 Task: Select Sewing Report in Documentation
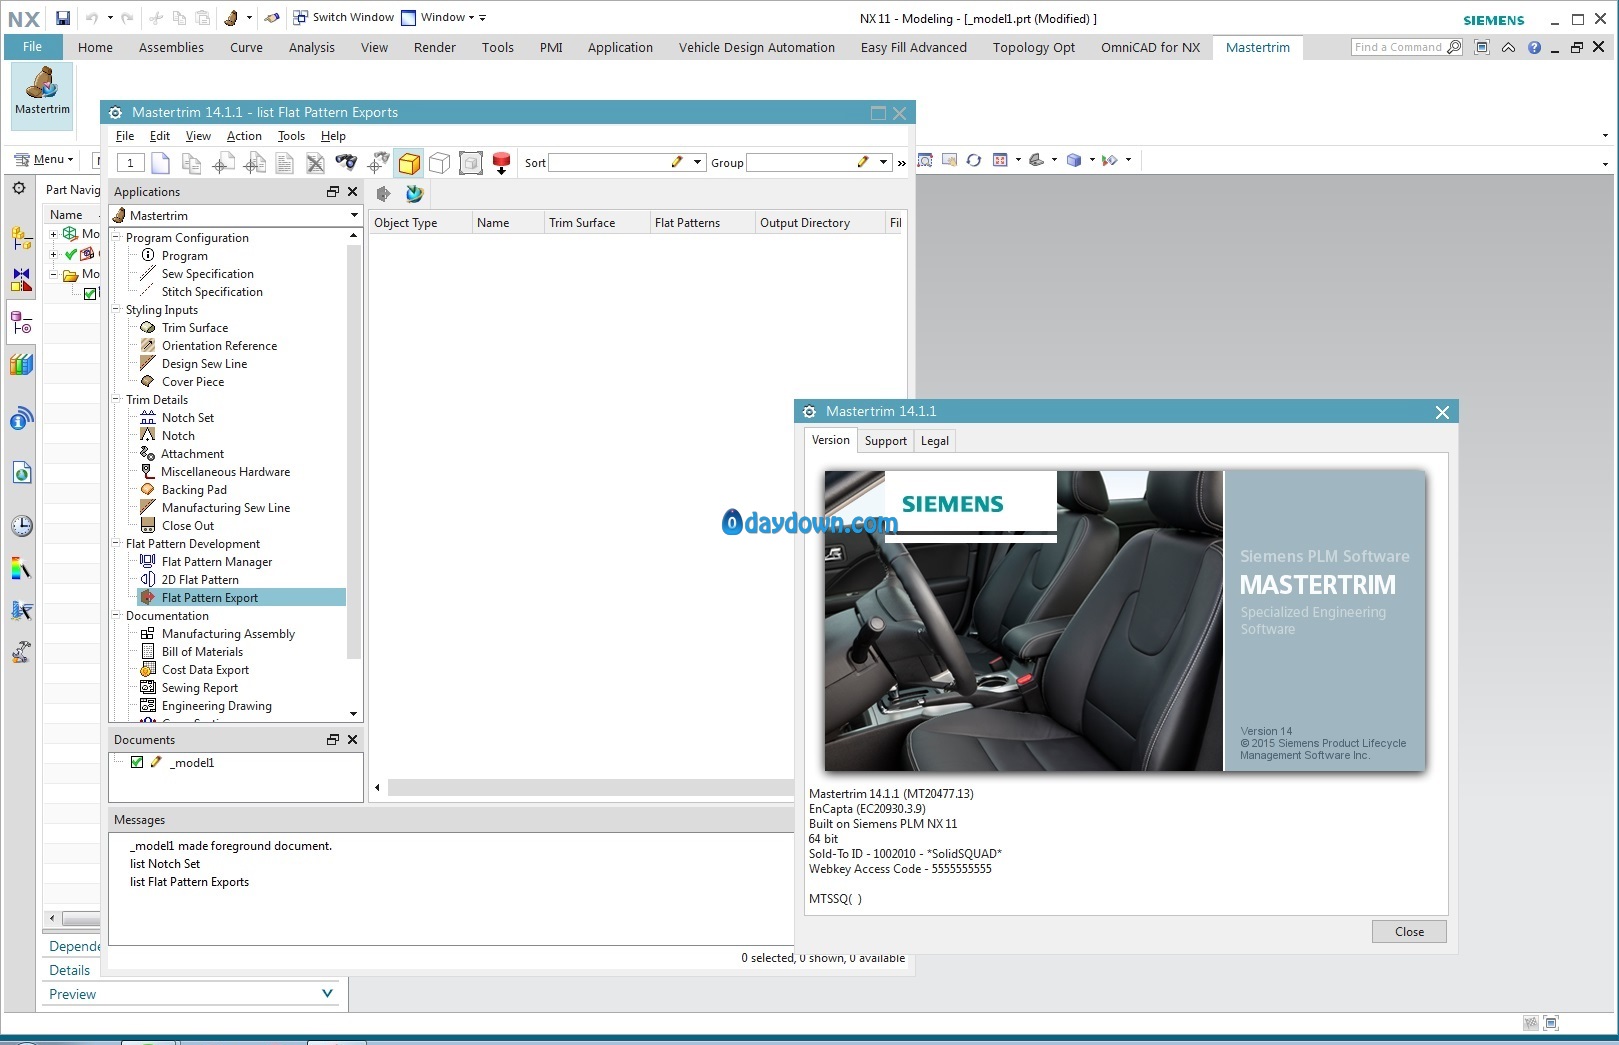click(200, 688)
